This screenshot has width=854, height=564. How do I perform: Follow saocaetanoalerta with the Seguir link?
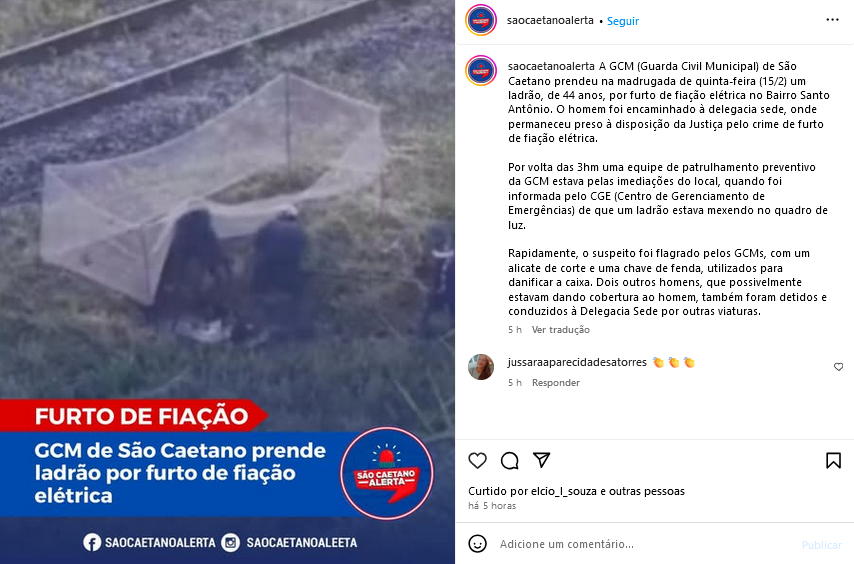(623, 21)
